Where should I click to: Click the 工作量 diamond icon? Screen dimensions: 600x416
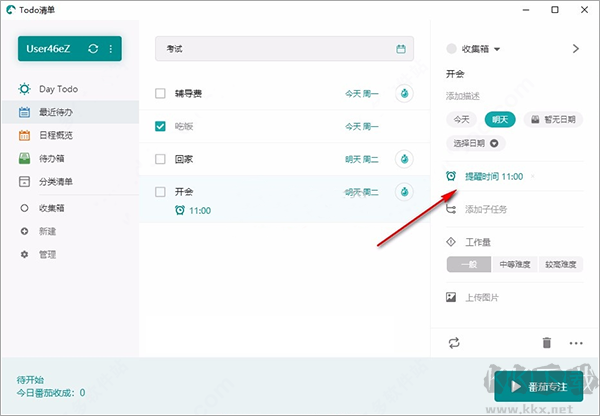click(x=451, y=242)
